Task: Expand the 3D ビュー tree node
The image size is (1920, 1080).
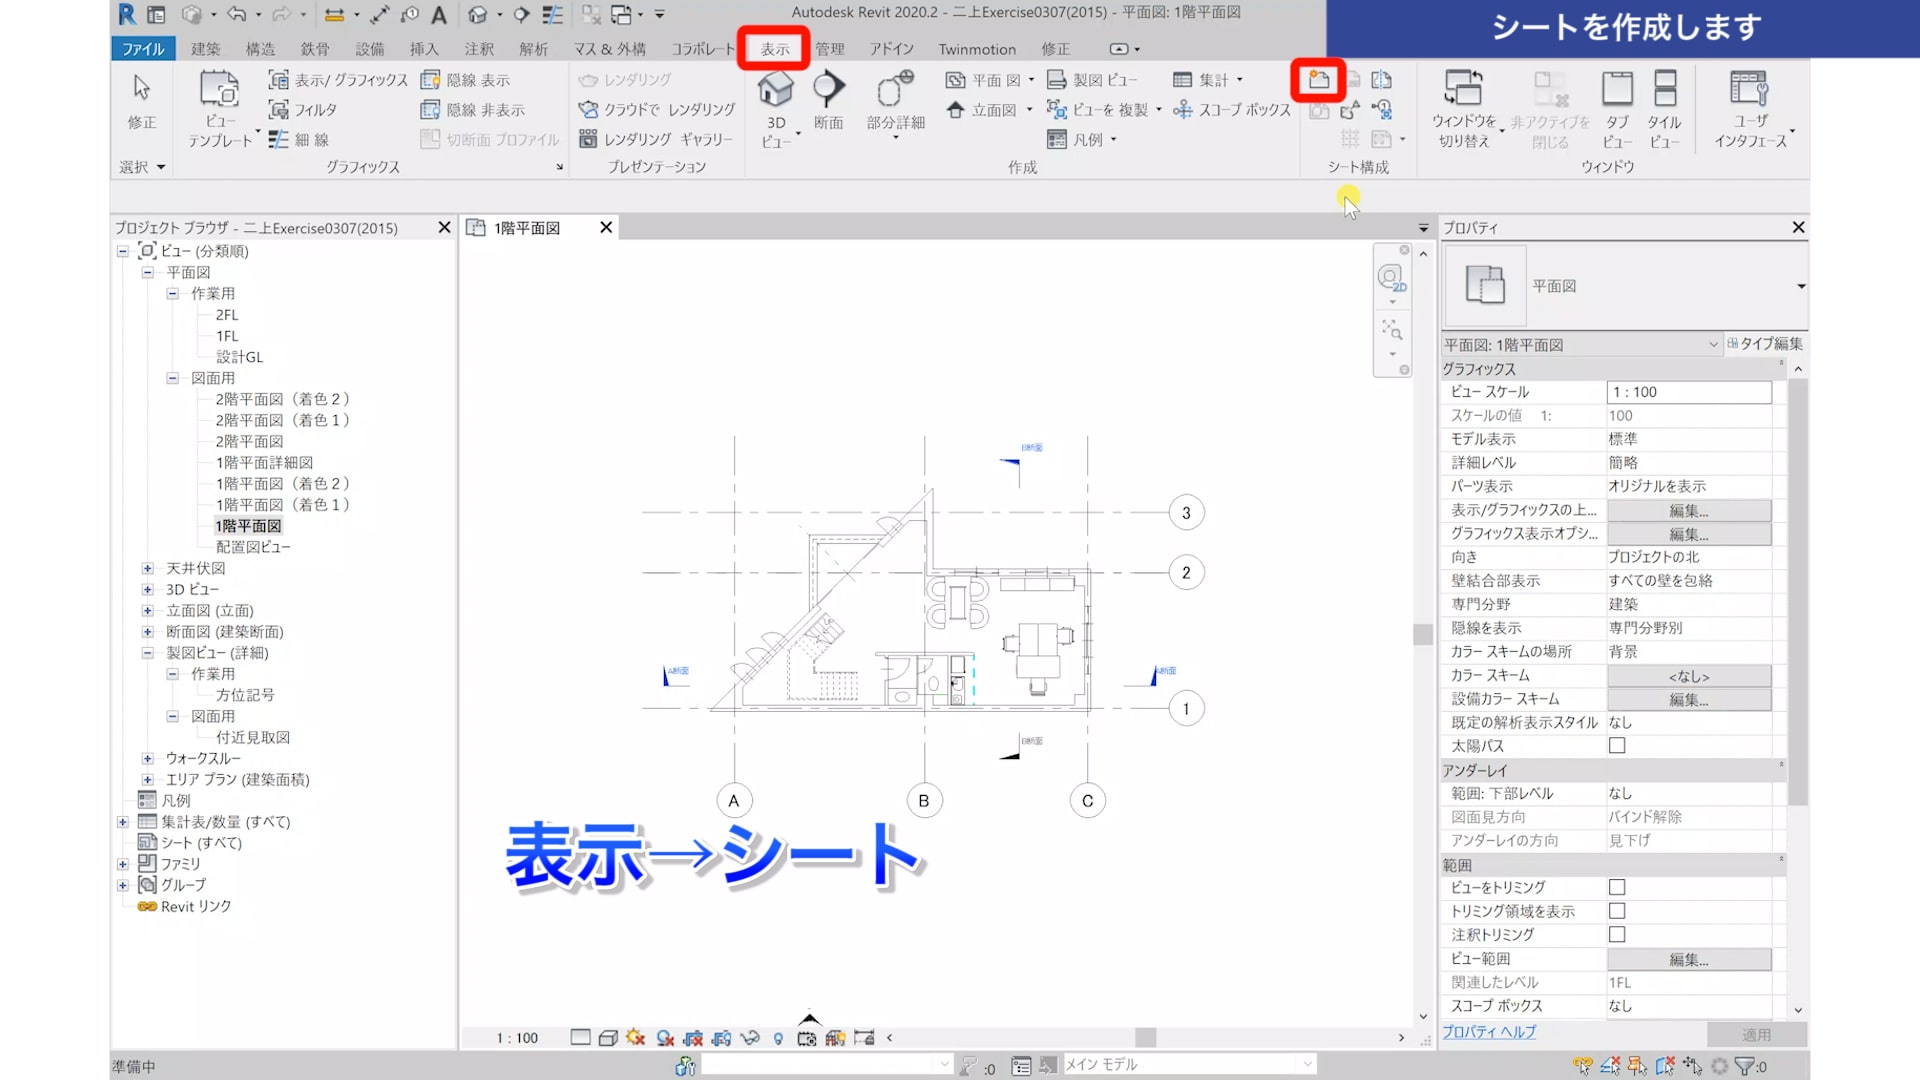Action: pyautogui.click(x=148, y=590)
